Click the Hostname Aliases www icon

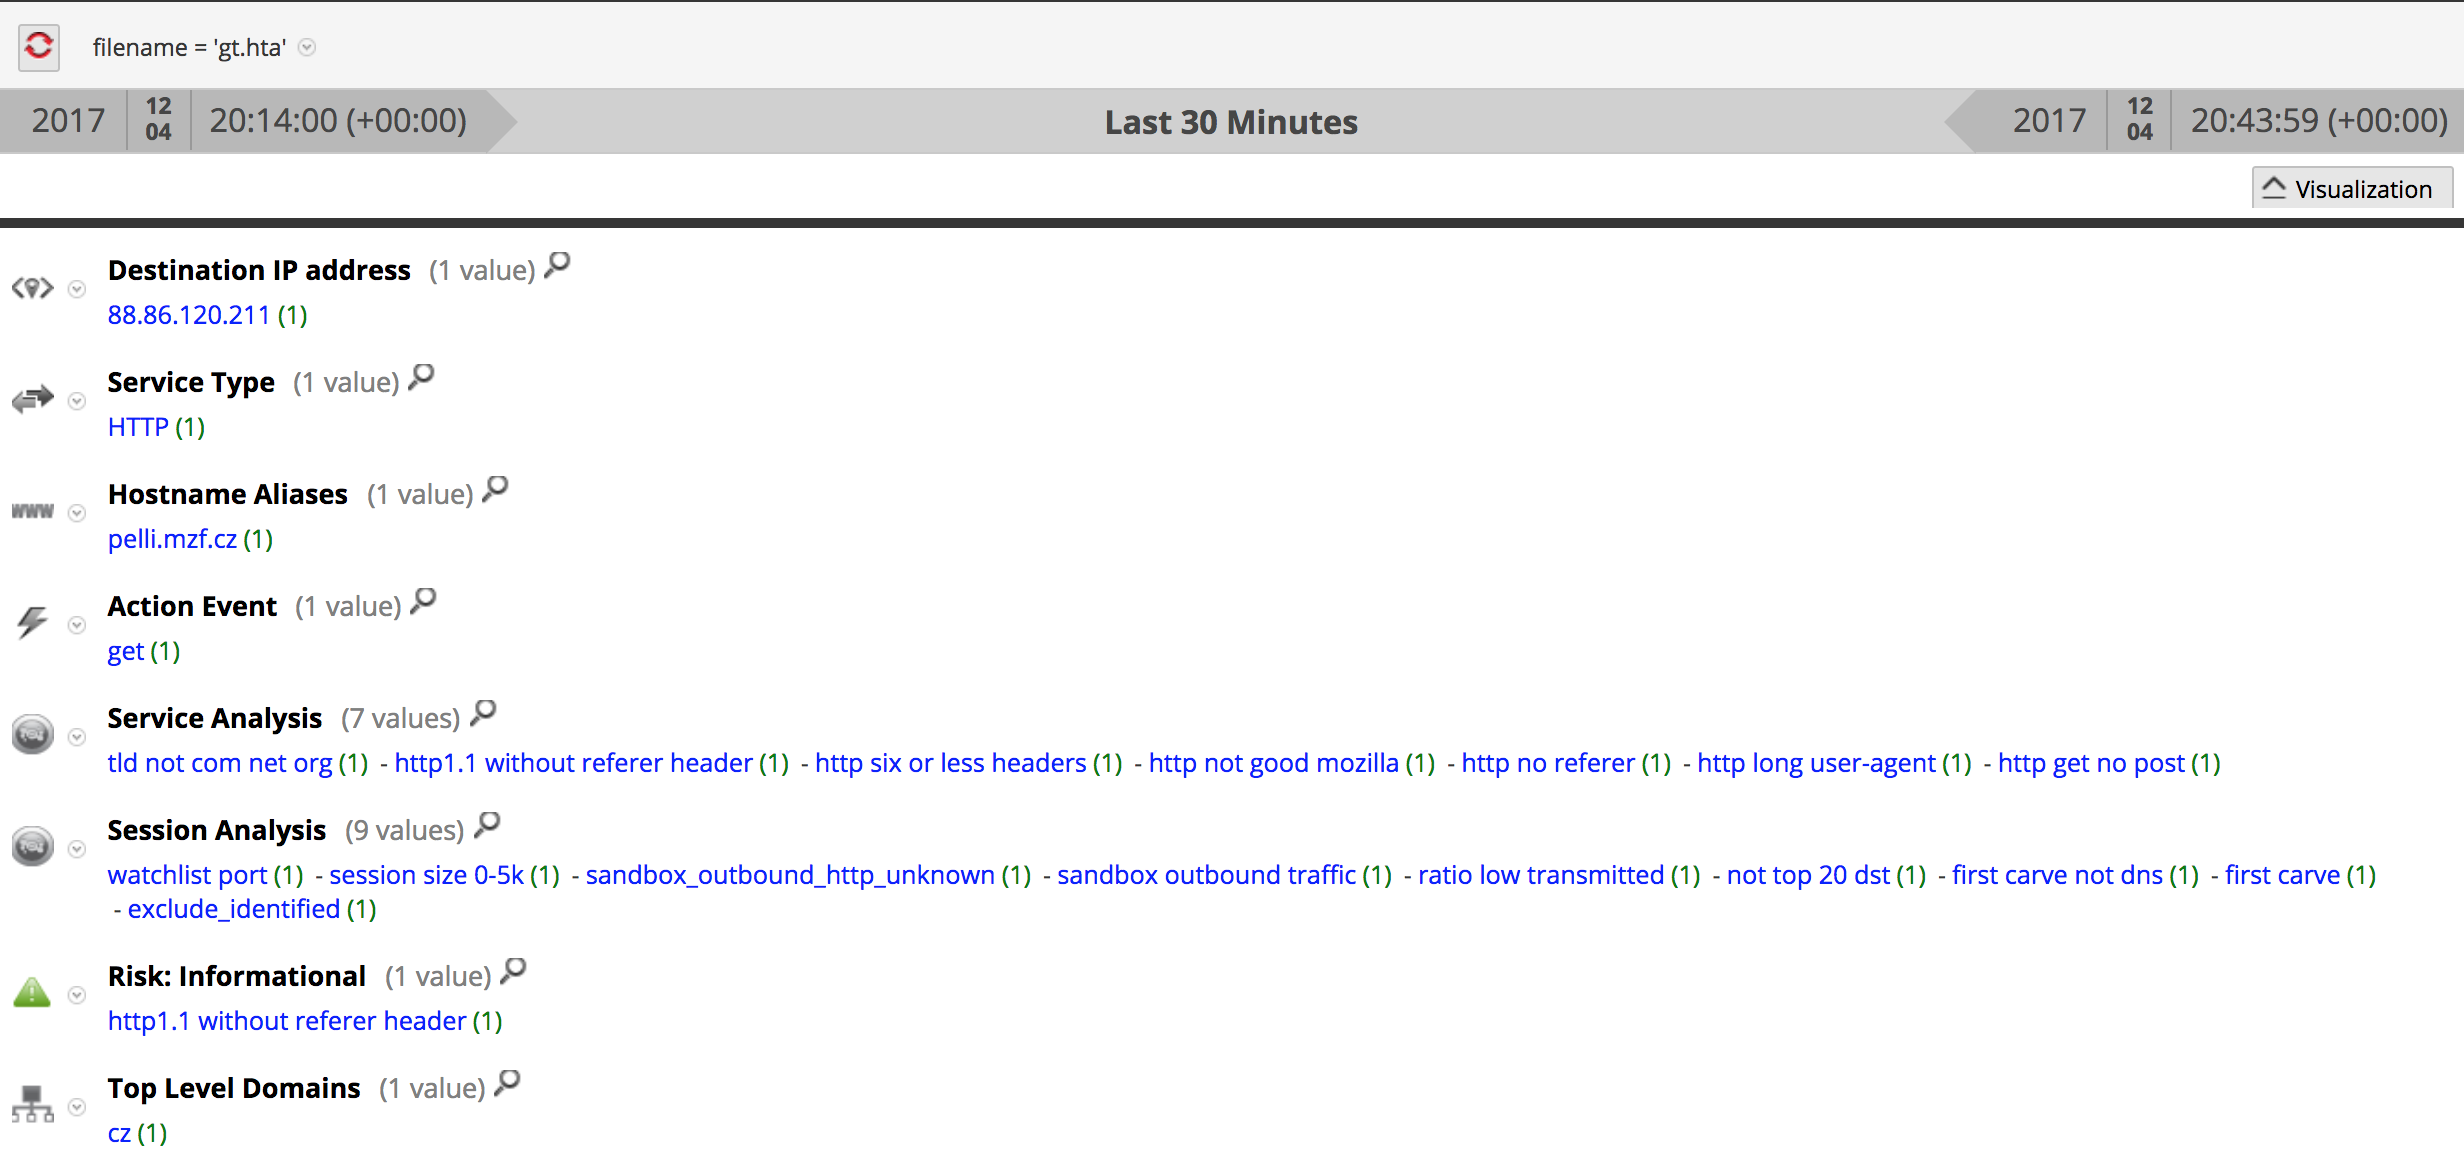pyautogui.click(x=32, y=512)
